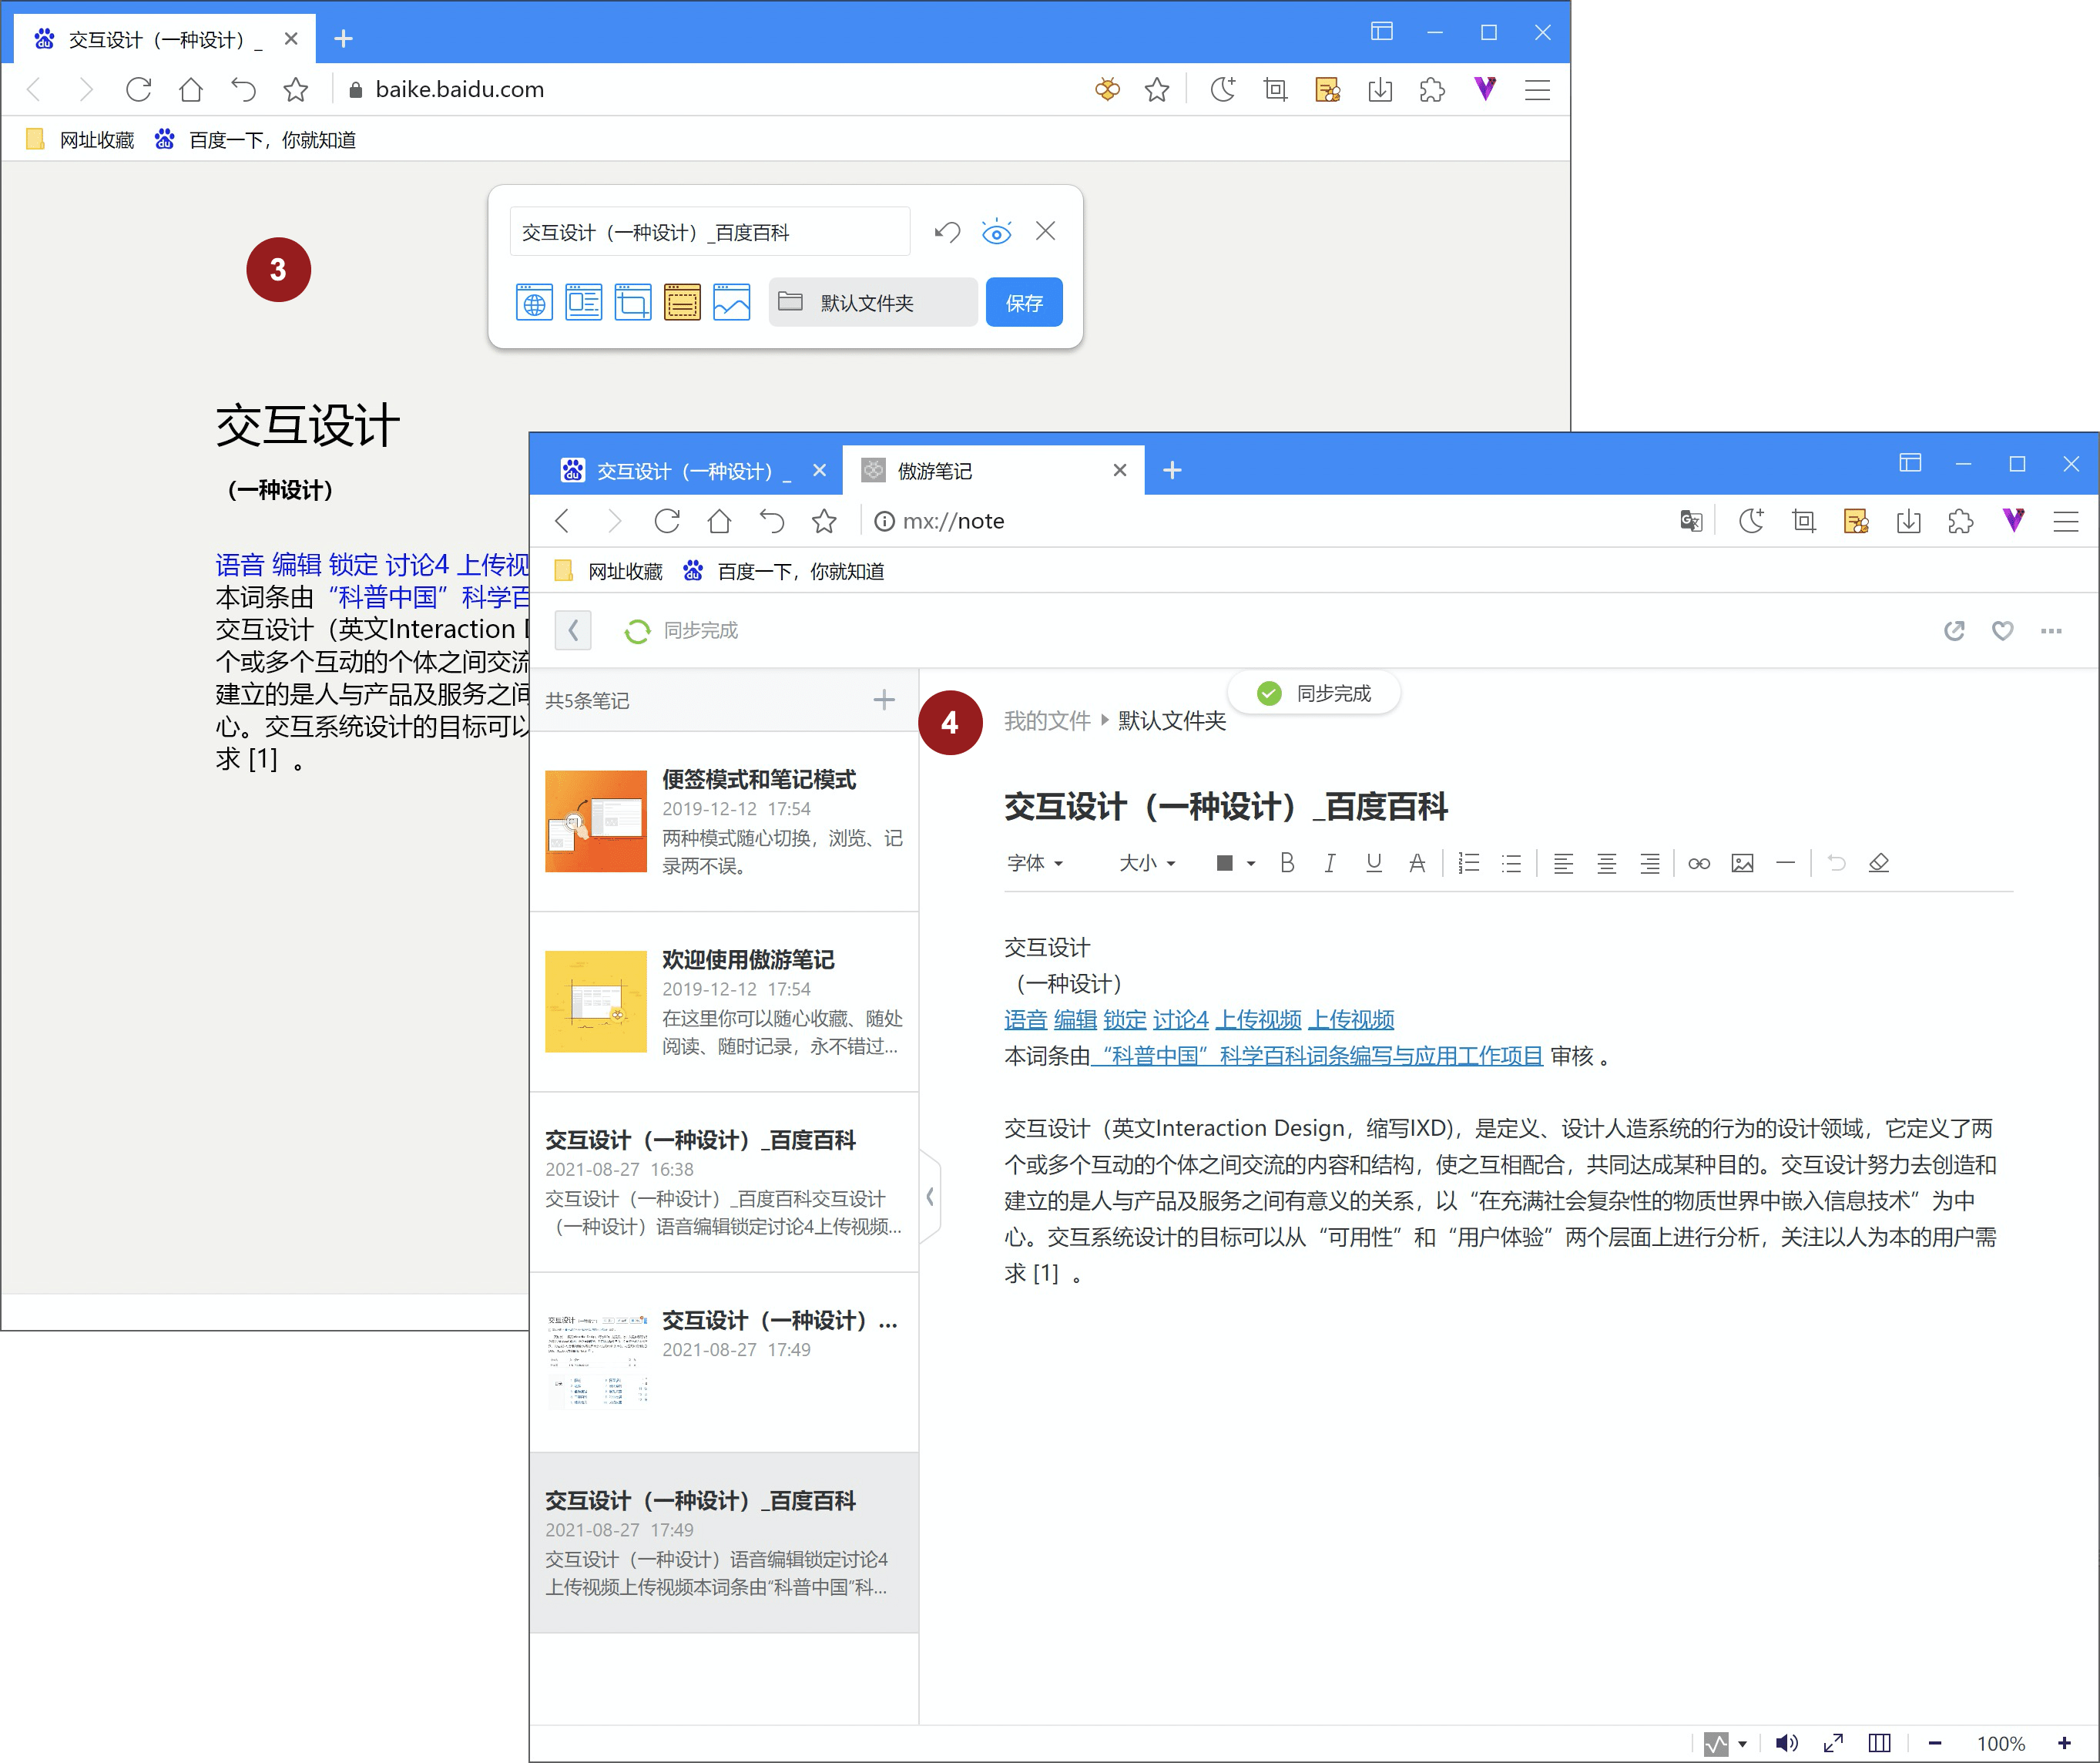Open the VPN purple V icon in front window

[x=2013, y=520]
